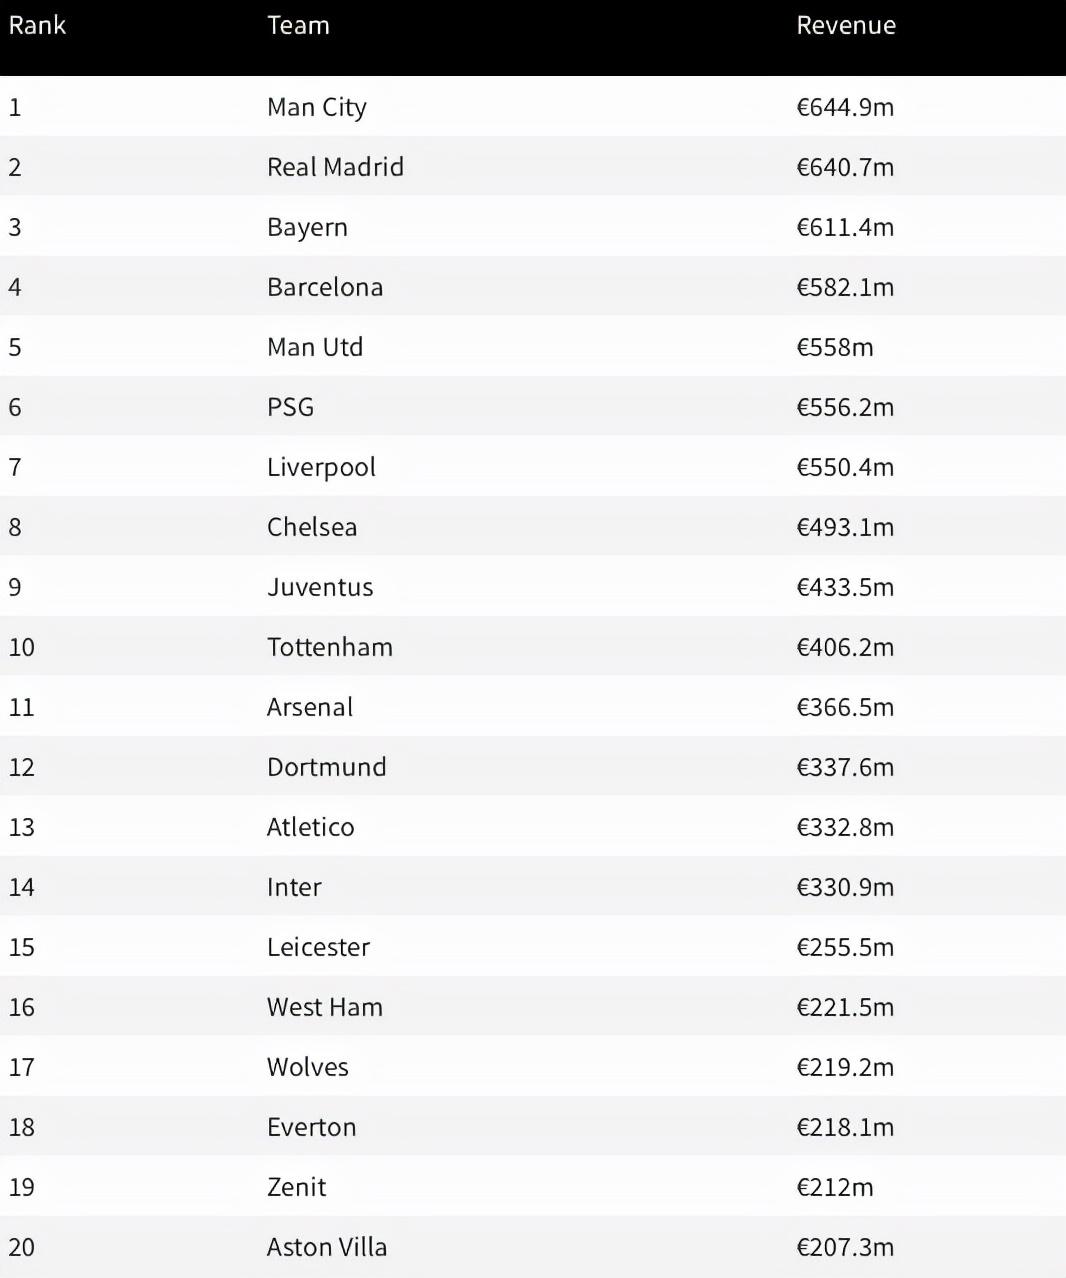Select the Man Utd row's €558m revenue

coord(835,347)
